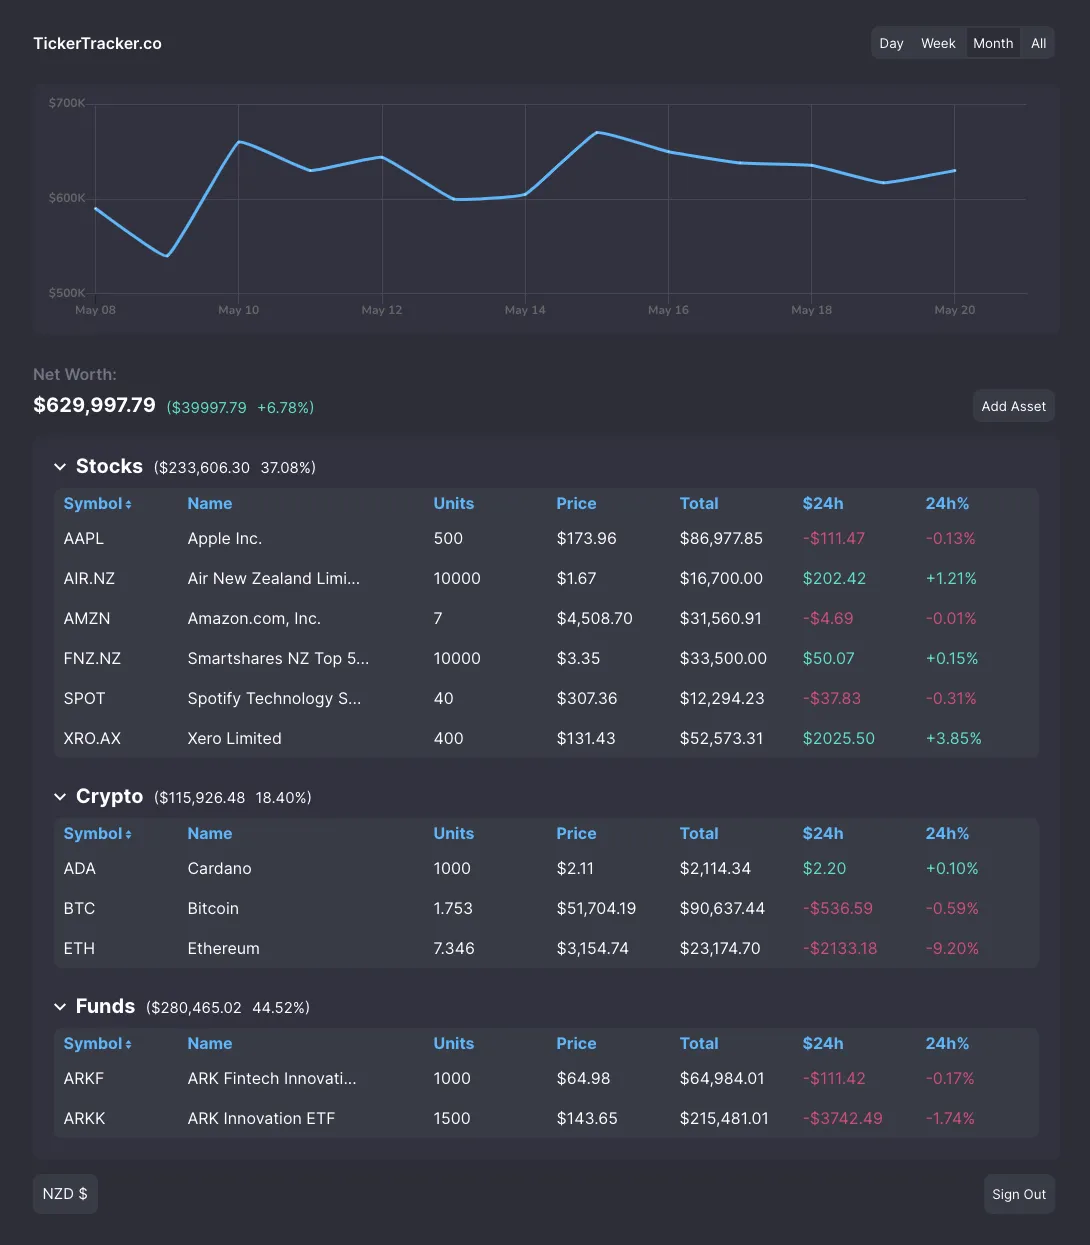Image resolution: width=1090 pixels, height=1245 pixels.
Task: Show All time chart range
Action: pos(1039,43)
